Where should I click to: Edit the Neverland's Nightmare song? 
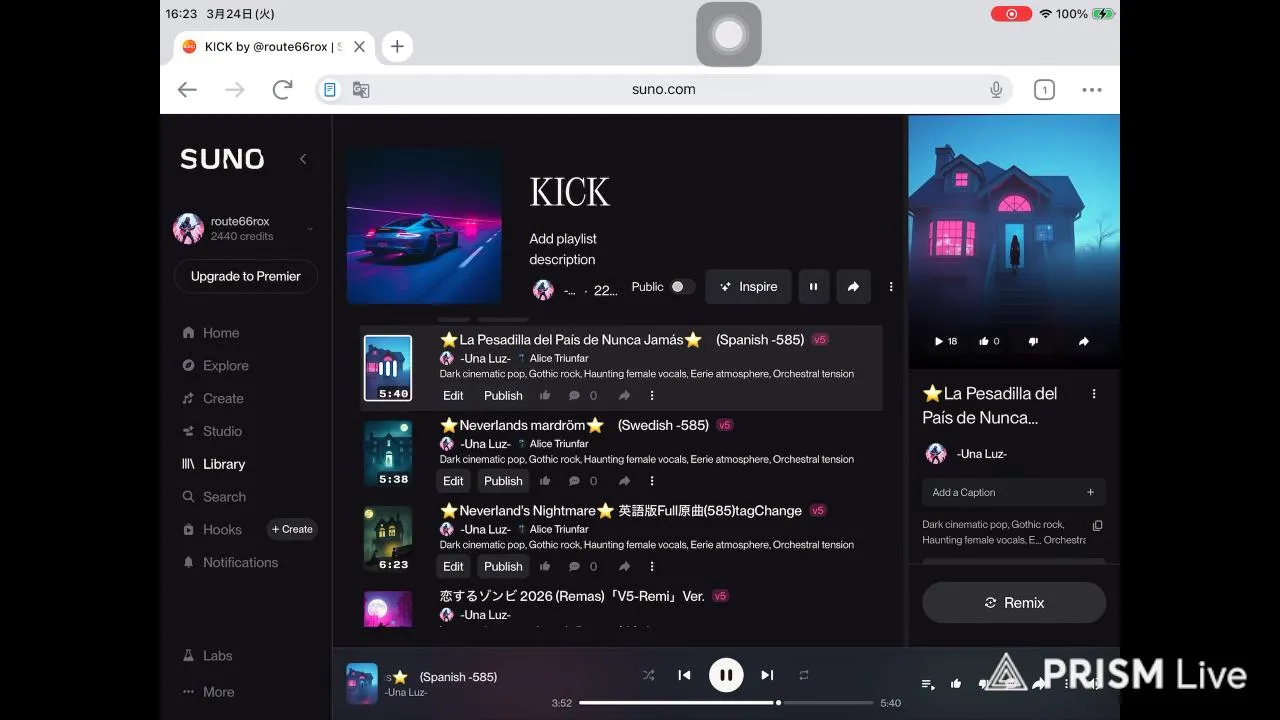coord(453,567)
